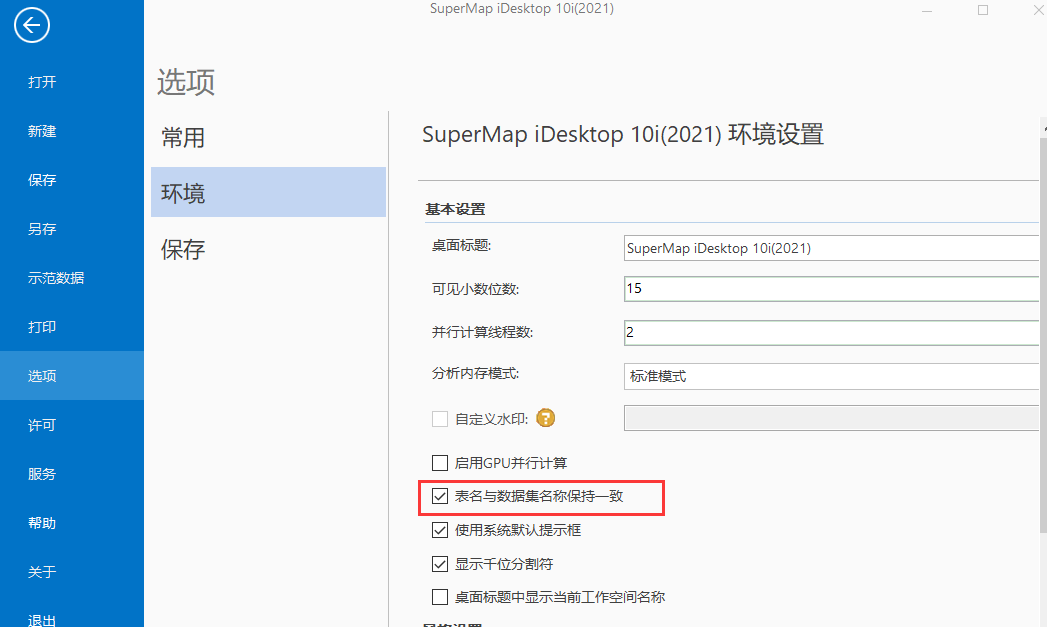Uncheck 表名与数据集名称保持一致
Screen dimensions: 1047x627
(440, 496)
